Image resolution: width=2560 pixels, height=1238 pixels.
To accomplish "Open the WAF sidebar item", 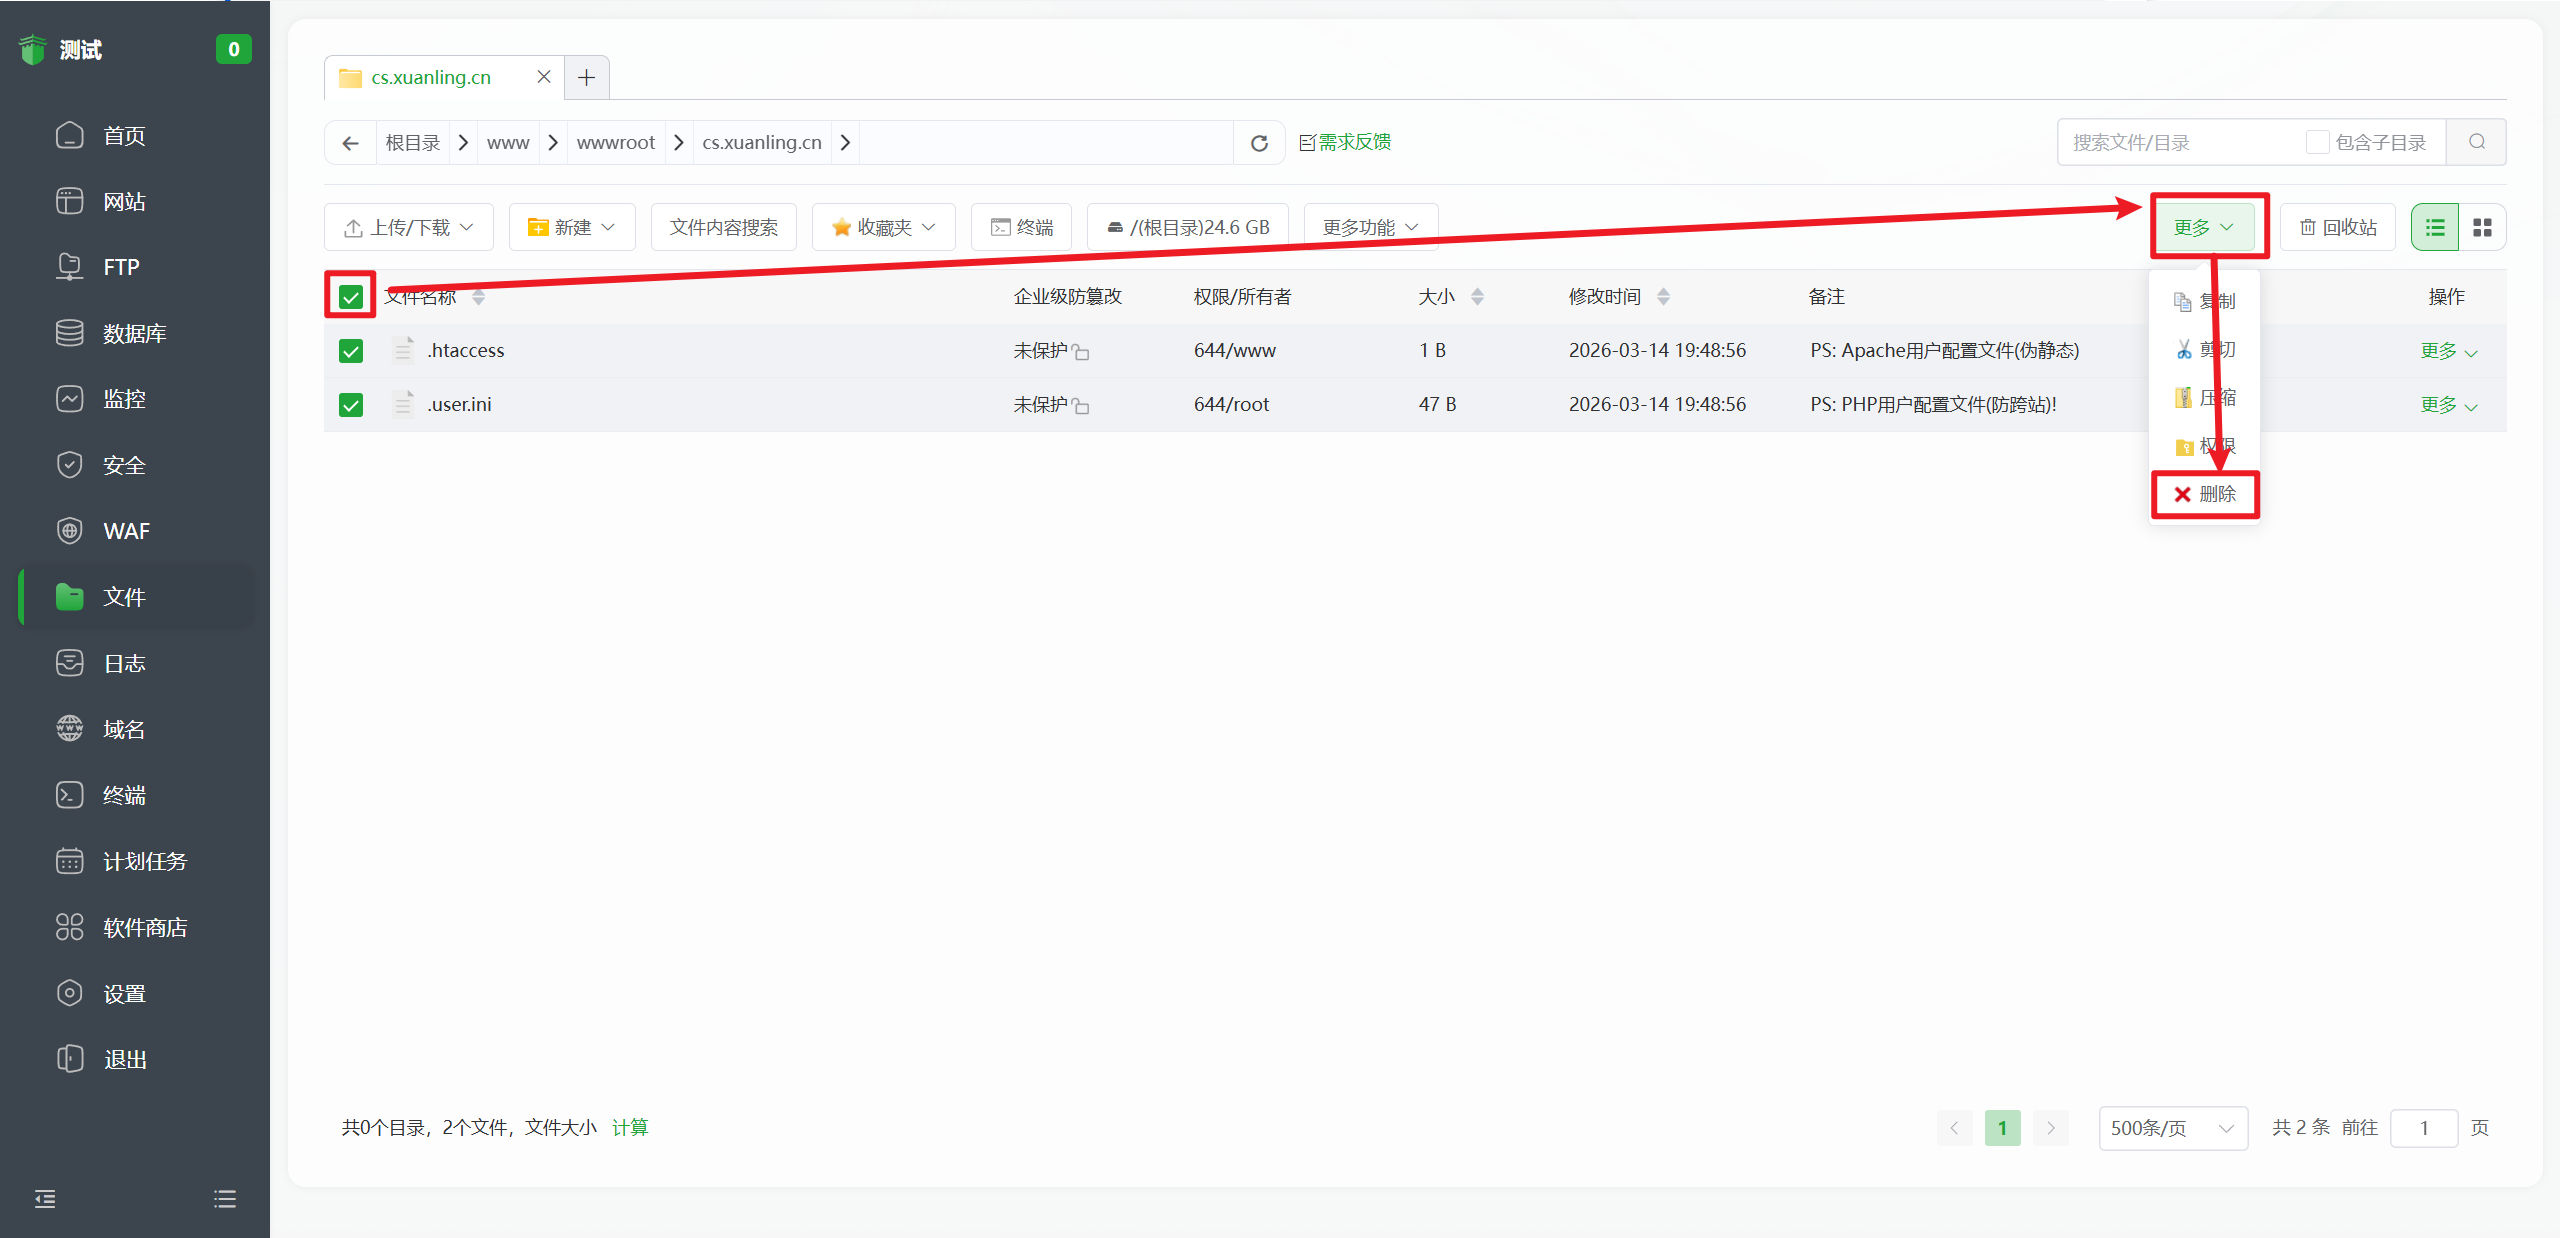I will 126,531.
